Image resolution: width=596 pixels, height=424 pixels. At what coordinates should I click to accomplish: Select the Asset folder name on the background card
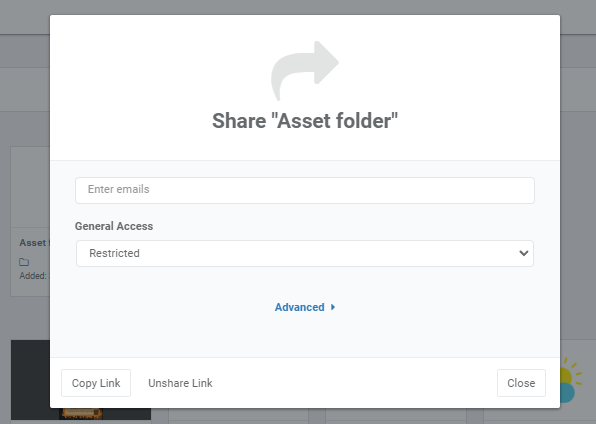pos(34,243)
